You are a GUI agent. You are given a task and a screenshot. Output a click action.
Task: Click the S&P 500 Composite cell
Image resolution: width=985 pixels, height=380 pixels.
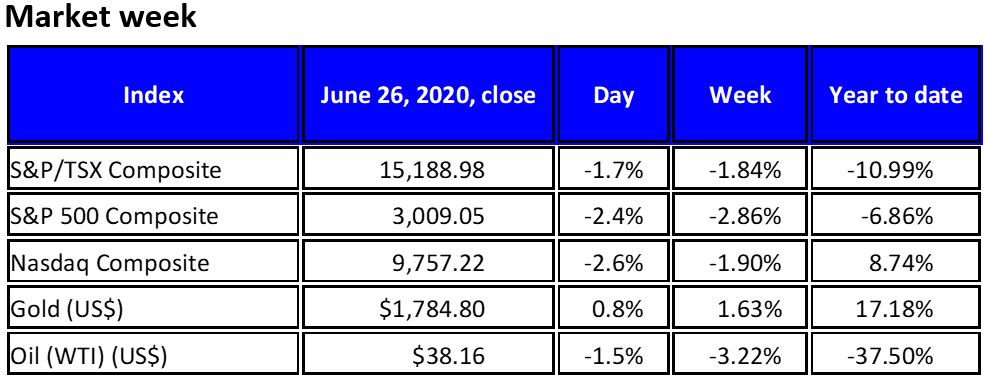153,215
